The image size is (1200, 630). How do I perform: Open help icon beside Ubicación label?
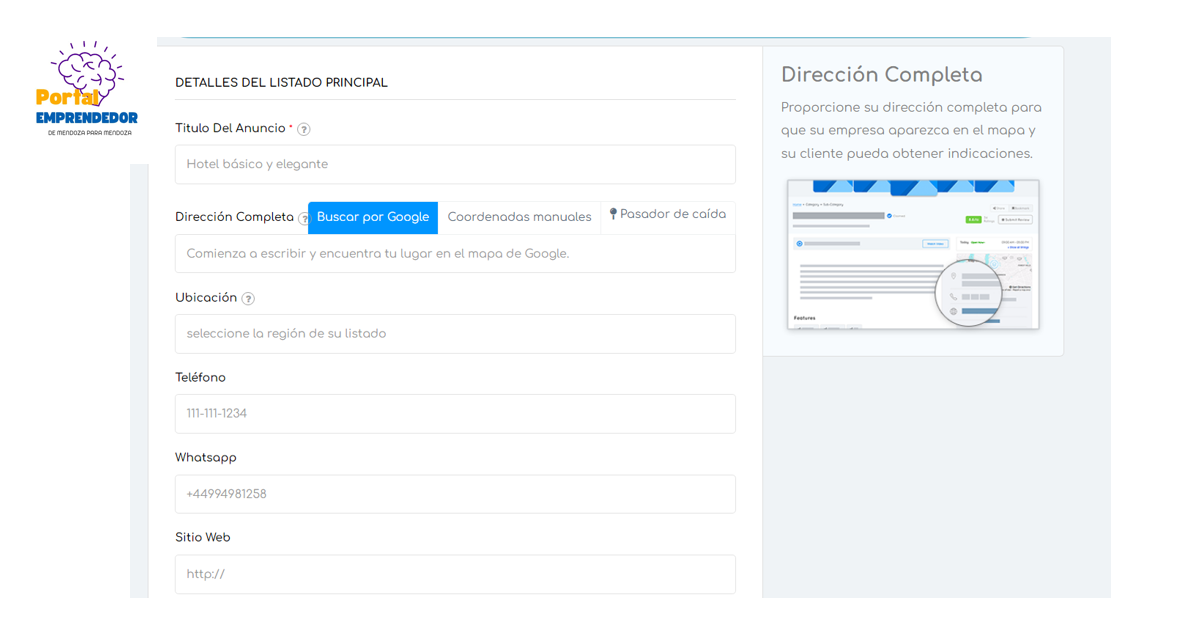click(248, 298)
